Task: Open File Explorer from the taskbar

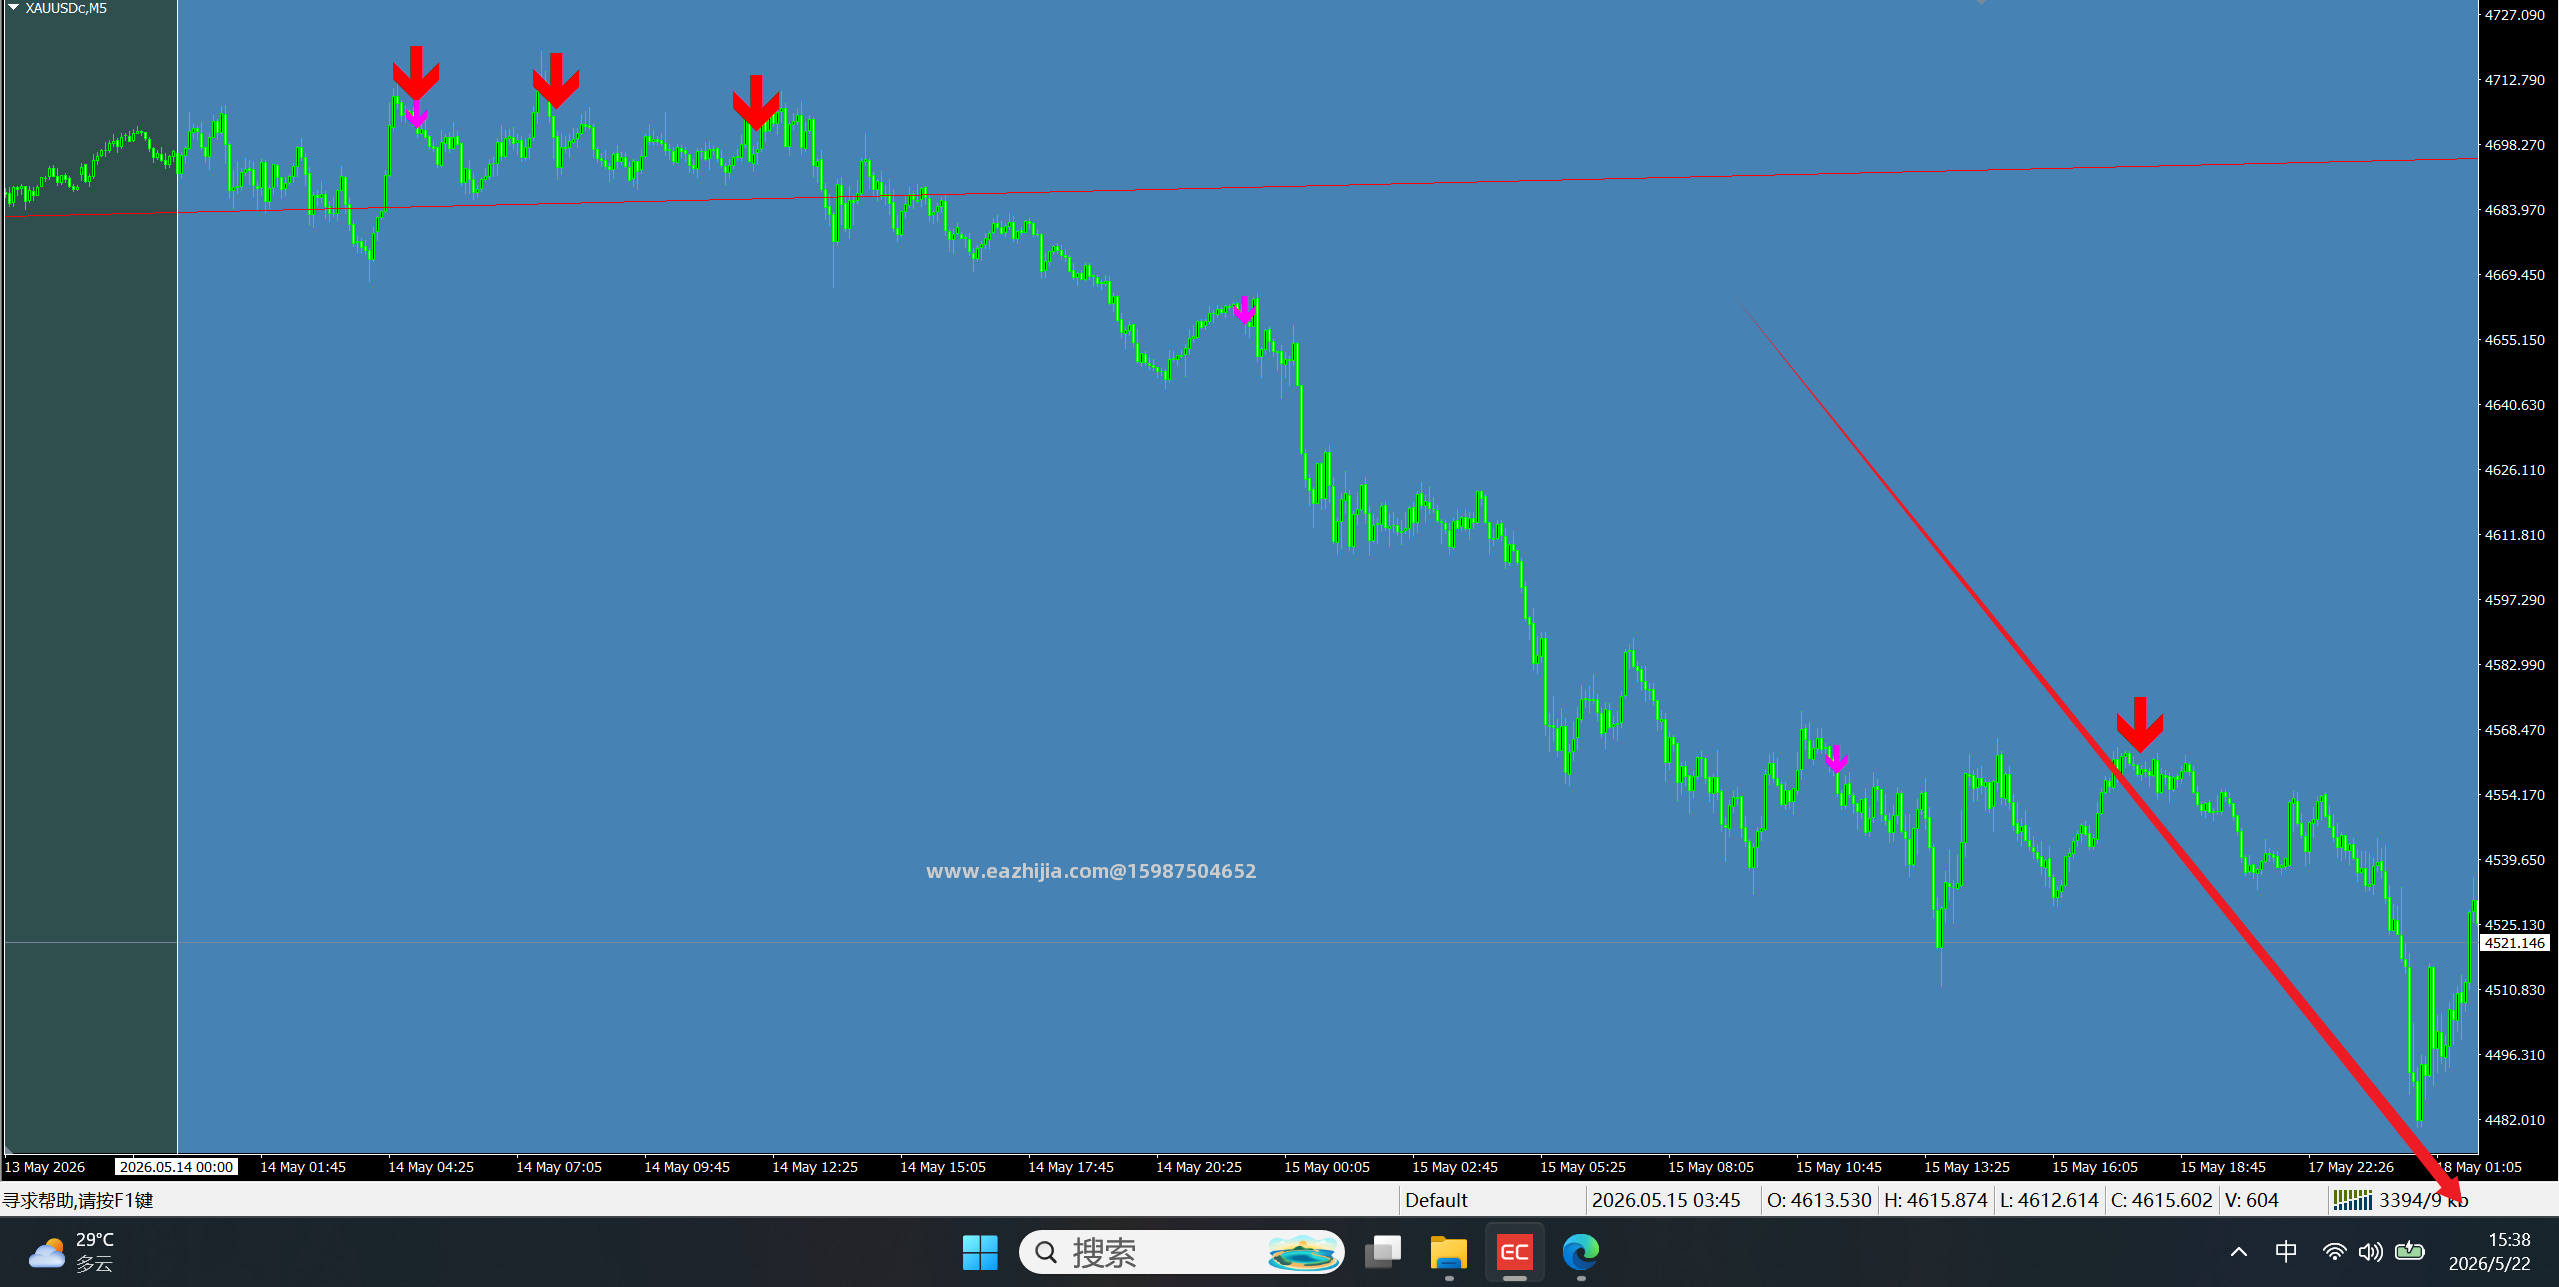Action: pyautogui.click(x=1448, y=1252)
